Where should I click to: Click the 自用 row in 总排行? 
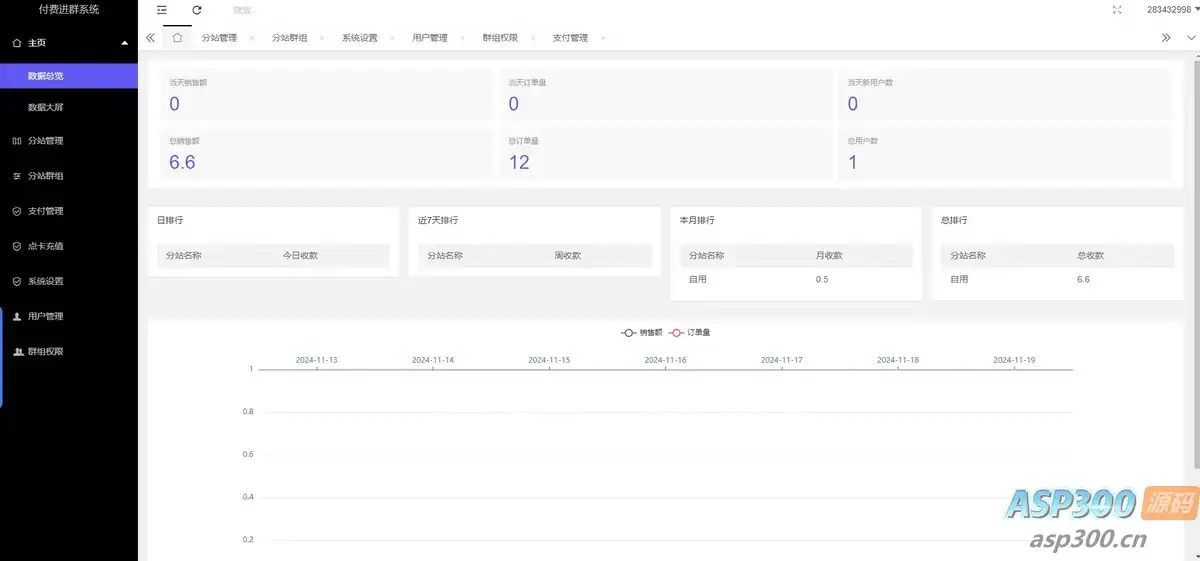point(1057,280)
